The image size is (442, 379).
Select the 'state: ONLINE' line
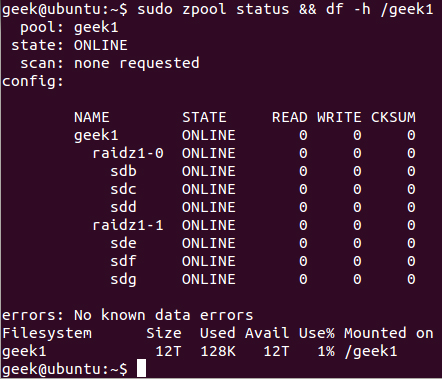[69, 45]
